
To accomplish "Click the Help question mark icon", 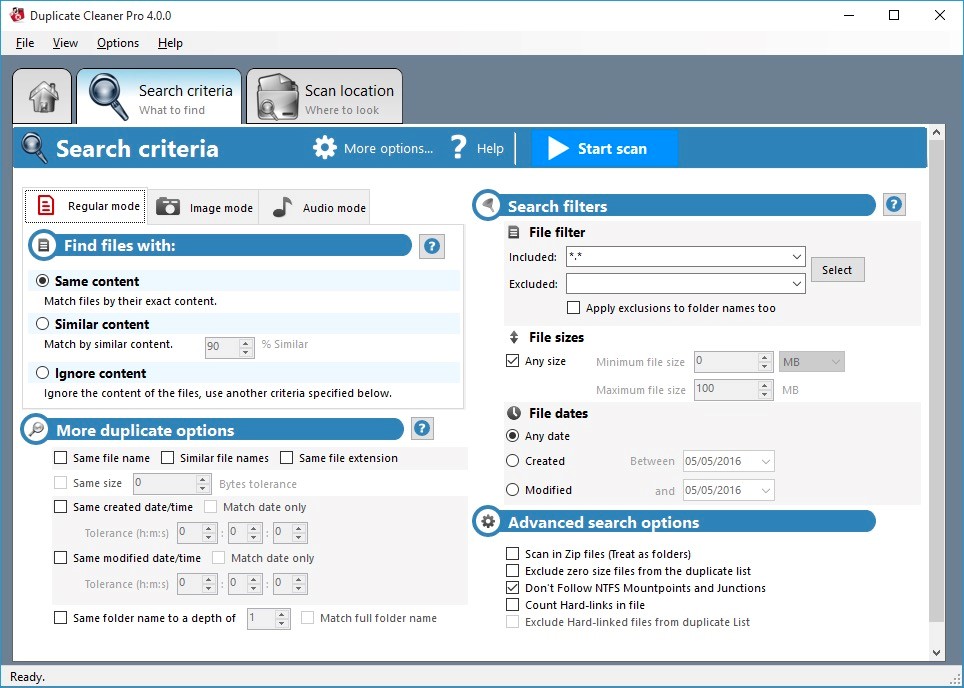I will [458, 147].
